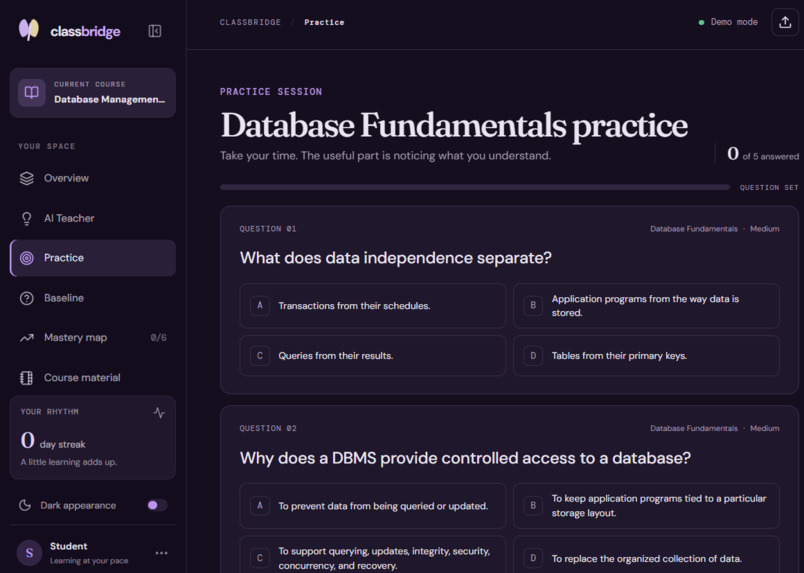Image resolution: width=804 pixels, height=573 pixels.
Task: Select answer C: Queries from their results
Action: 373,355
